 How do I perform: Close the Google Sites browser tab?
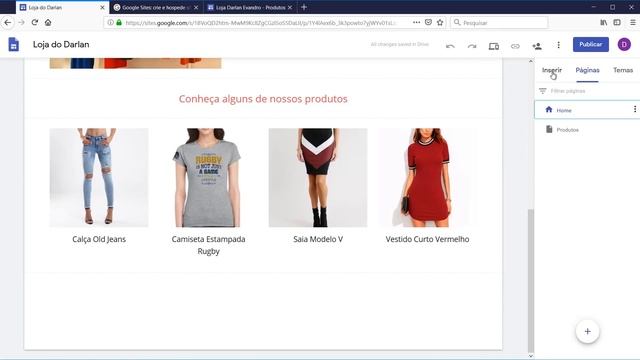[x=196, y=7]
